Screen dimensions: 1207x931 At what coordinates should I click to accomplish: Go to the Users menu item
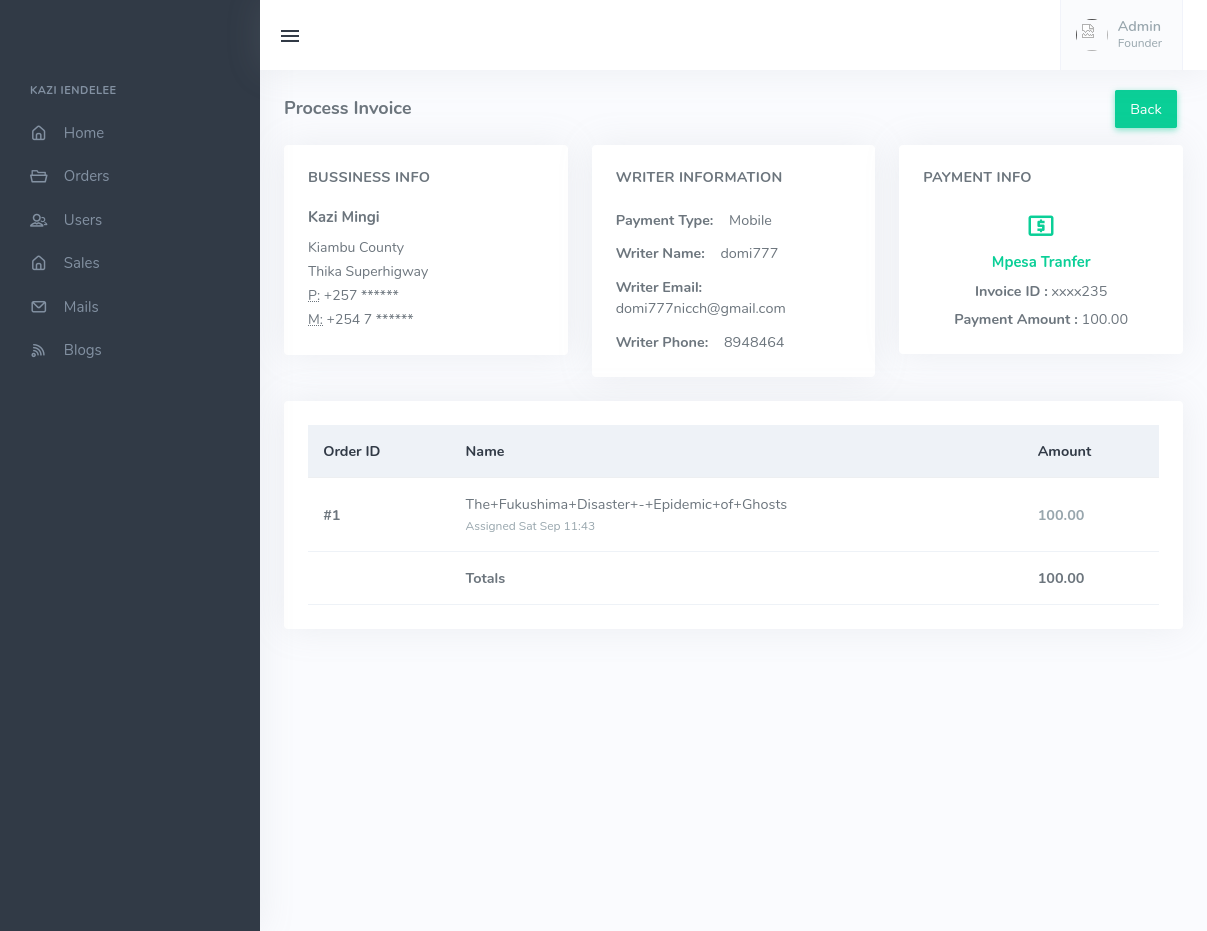pos(83,220)
